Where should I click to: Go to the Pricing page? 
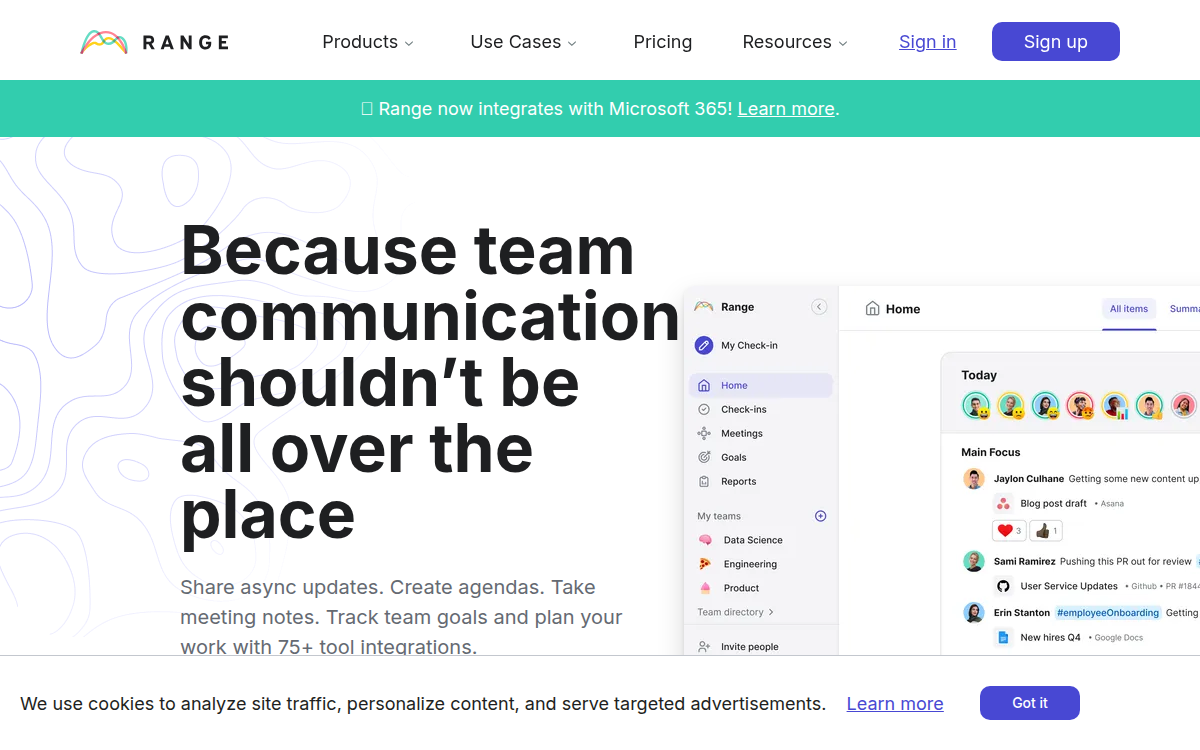coord(663,42)
